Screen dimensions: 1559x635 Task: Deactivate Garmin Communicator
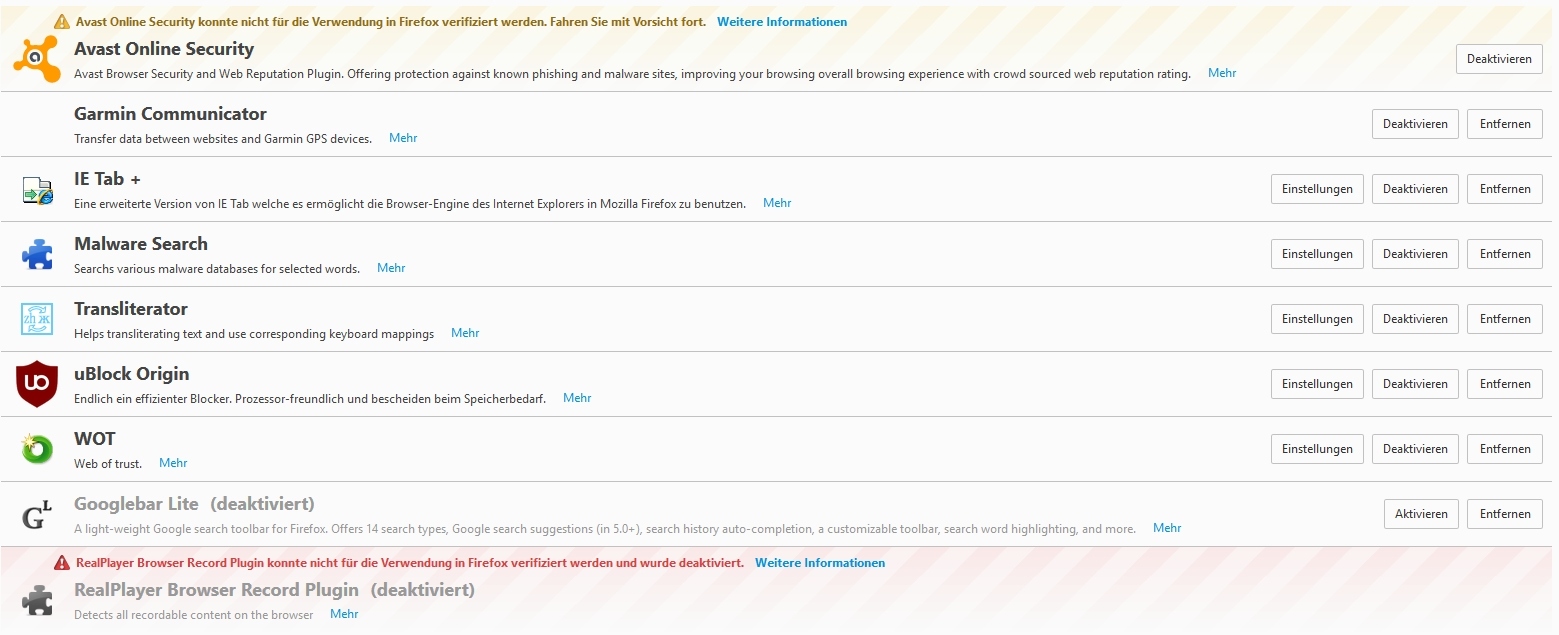(1415, 124)
